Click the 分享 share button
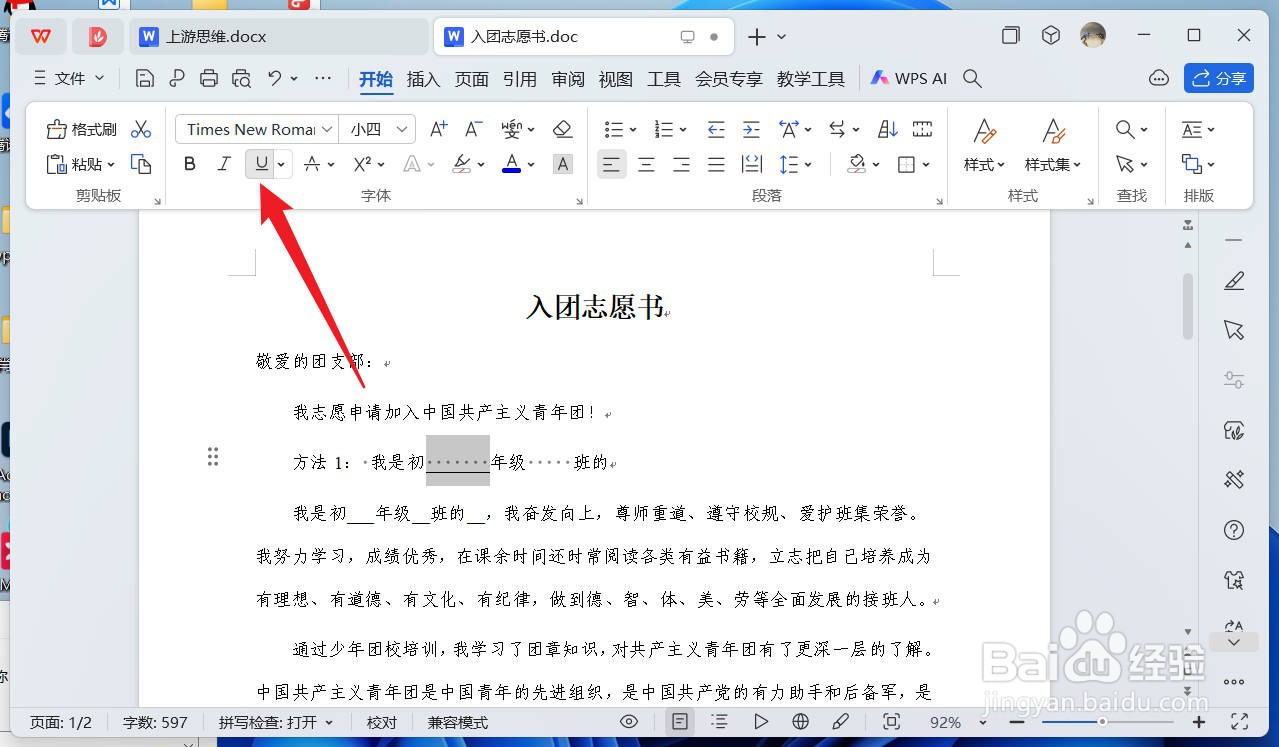The image size is (1279, 747). pos(1218,78)
